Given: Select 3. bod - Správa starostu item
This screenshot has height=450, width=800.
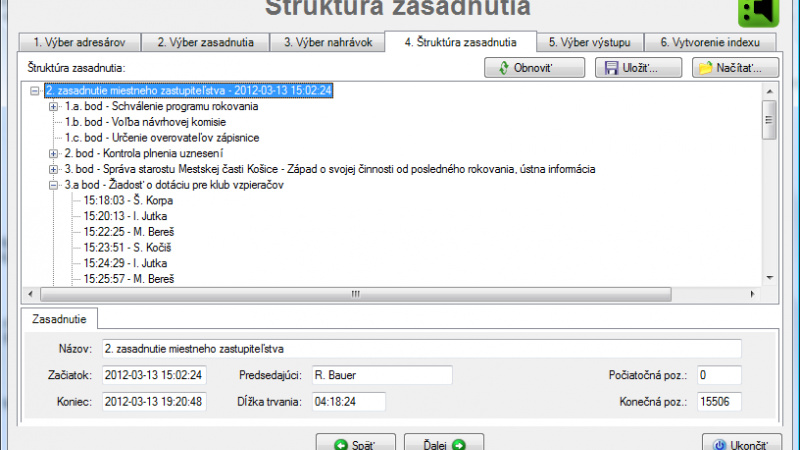Looking at the screenshot, I should coord(330,169).
